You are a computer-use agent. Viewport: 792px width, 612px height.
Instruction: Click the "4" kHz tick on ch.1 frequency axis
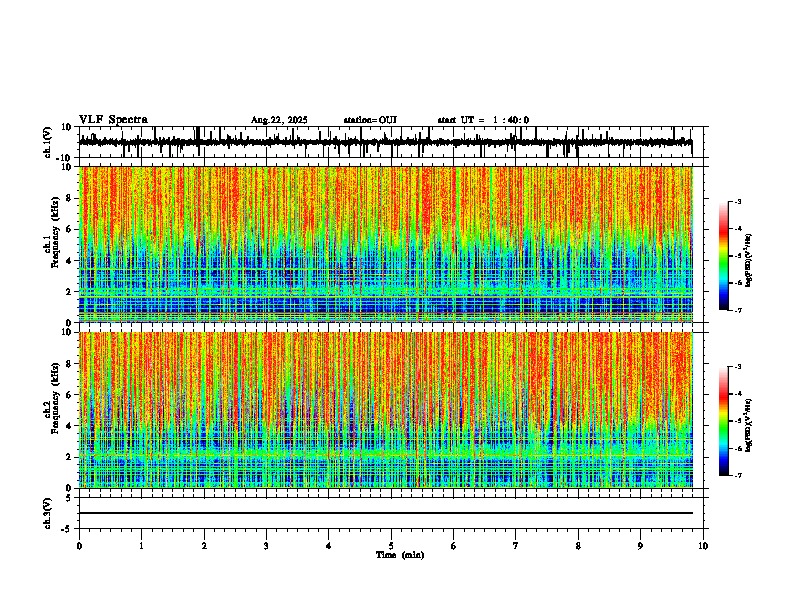point(69,261)
